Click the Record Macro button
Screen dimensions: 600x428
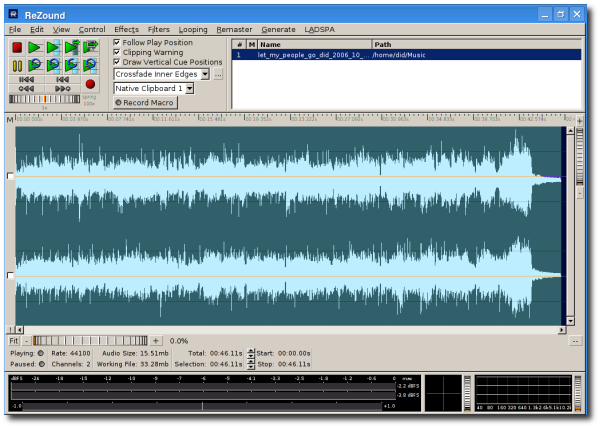(x=145, y=102)
